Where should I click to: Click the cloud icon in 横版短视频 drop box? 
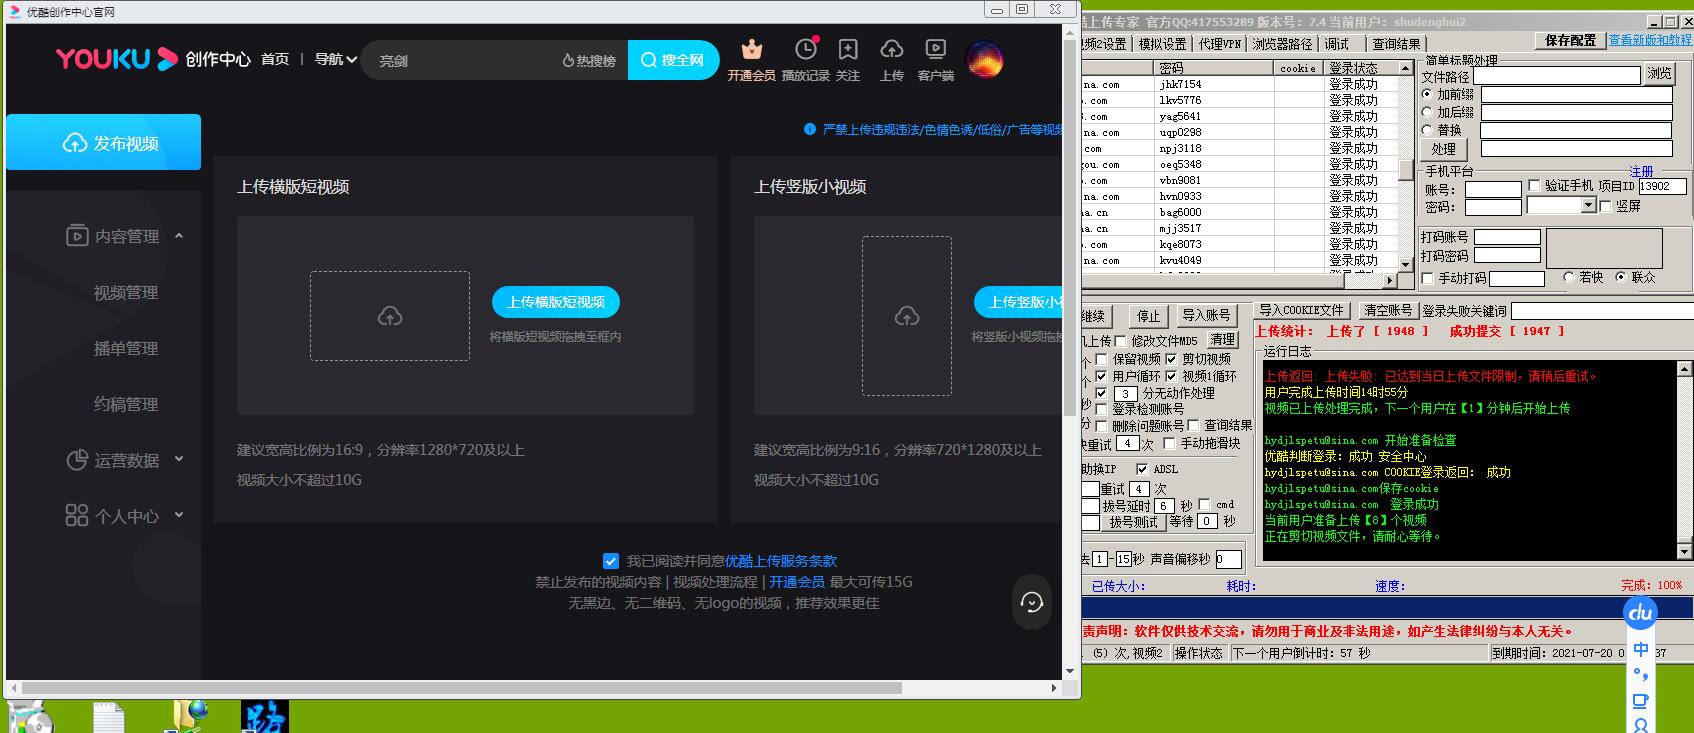390,316
